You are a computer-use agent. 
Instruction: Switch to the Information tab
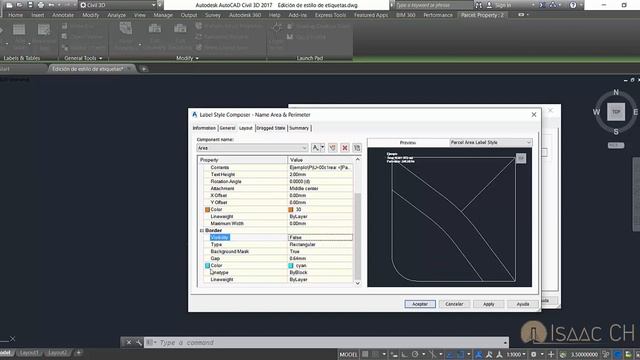204,128
